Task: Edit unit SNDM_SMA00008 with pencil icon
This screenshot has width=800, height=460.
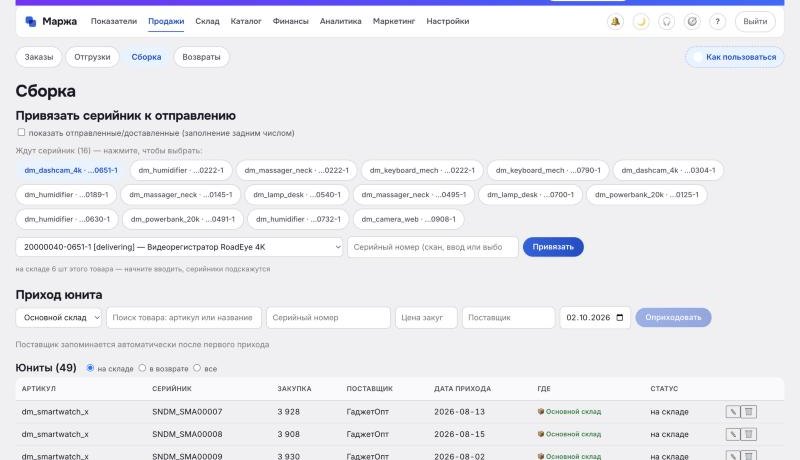Action: tap(733, 435)
